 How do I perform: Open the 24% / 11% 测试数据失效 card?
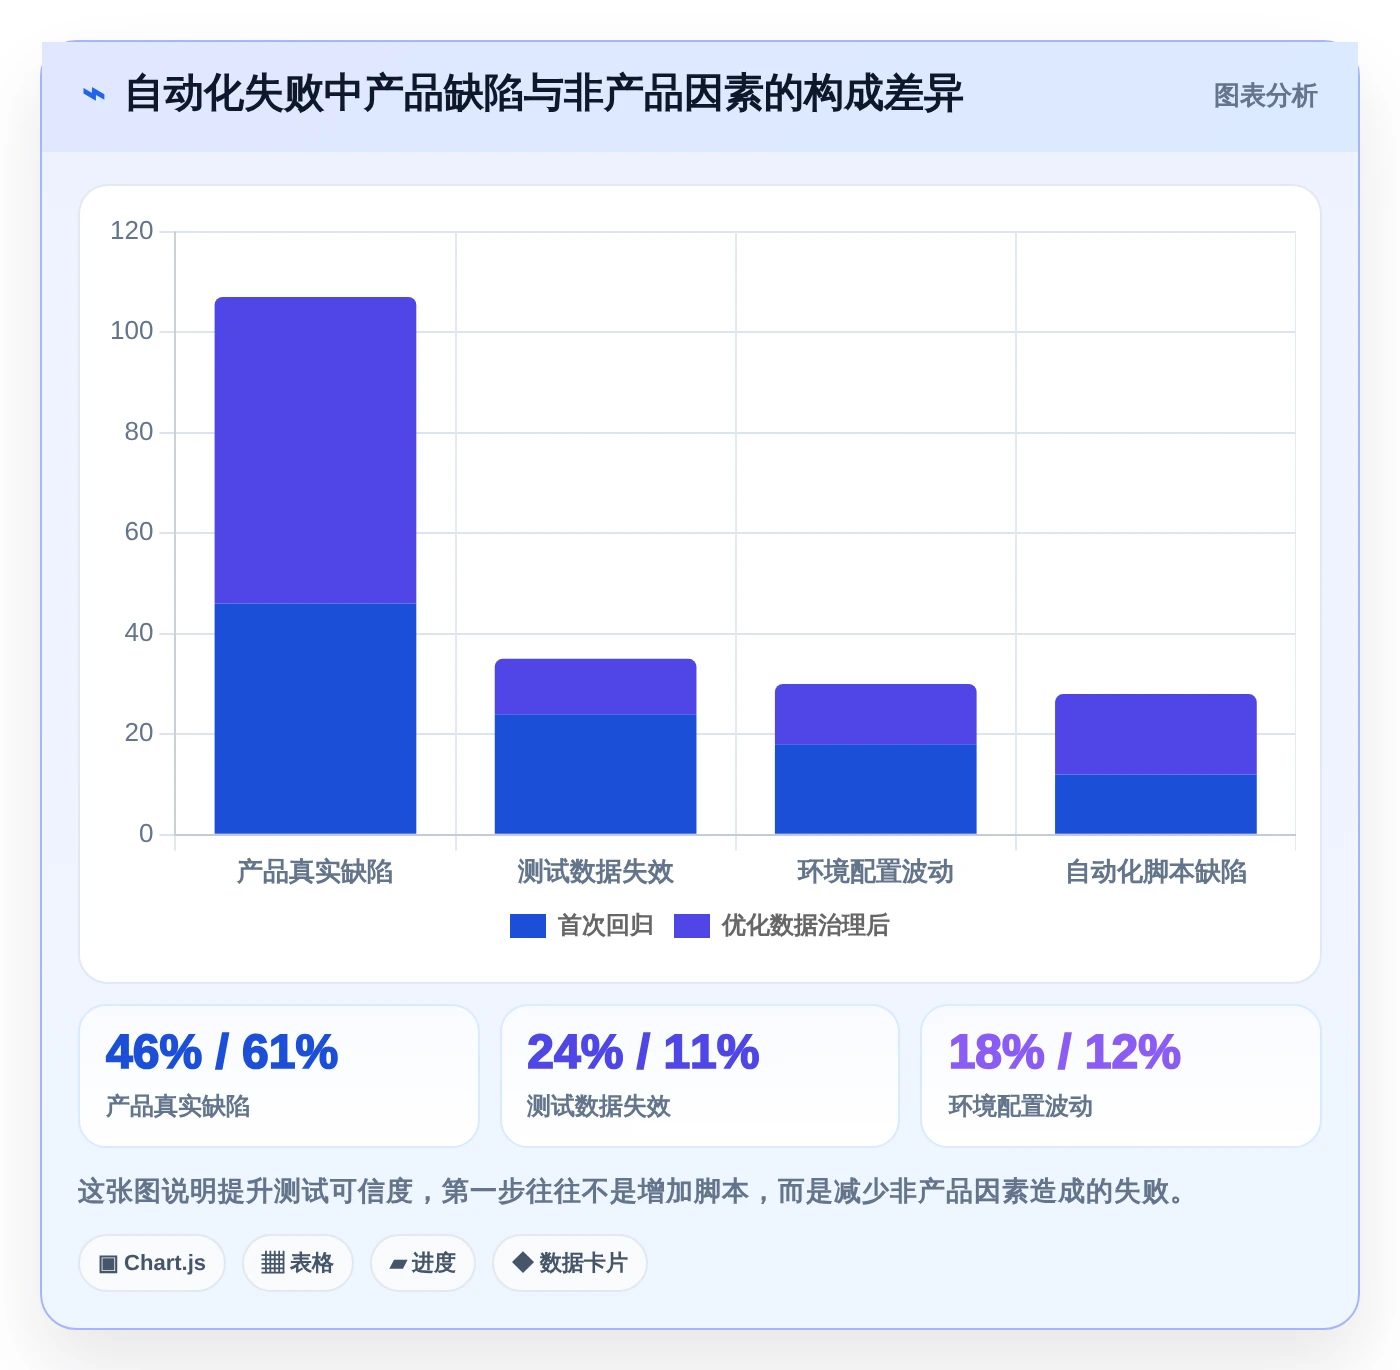pos(700,1076)
